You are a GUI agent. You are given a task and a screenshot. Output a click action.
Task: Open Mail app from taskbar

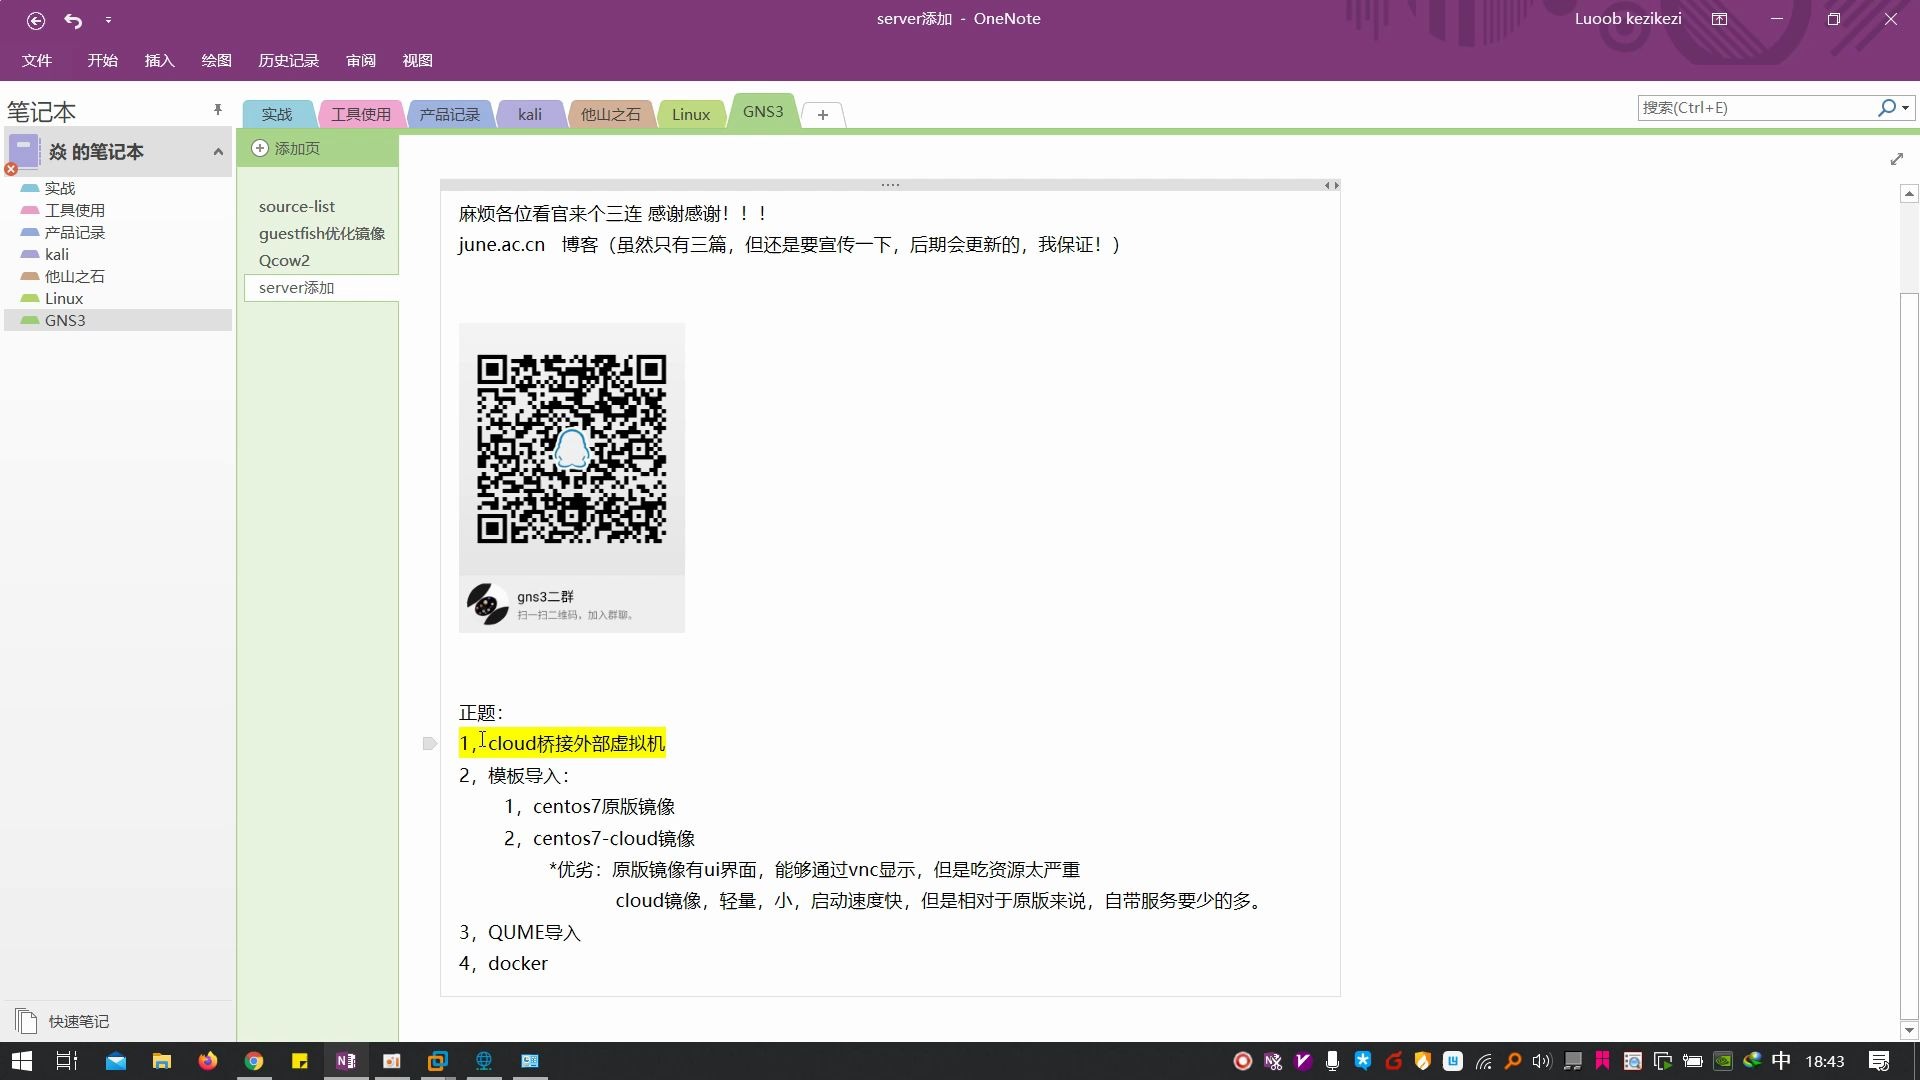(x=116, y=1061)
